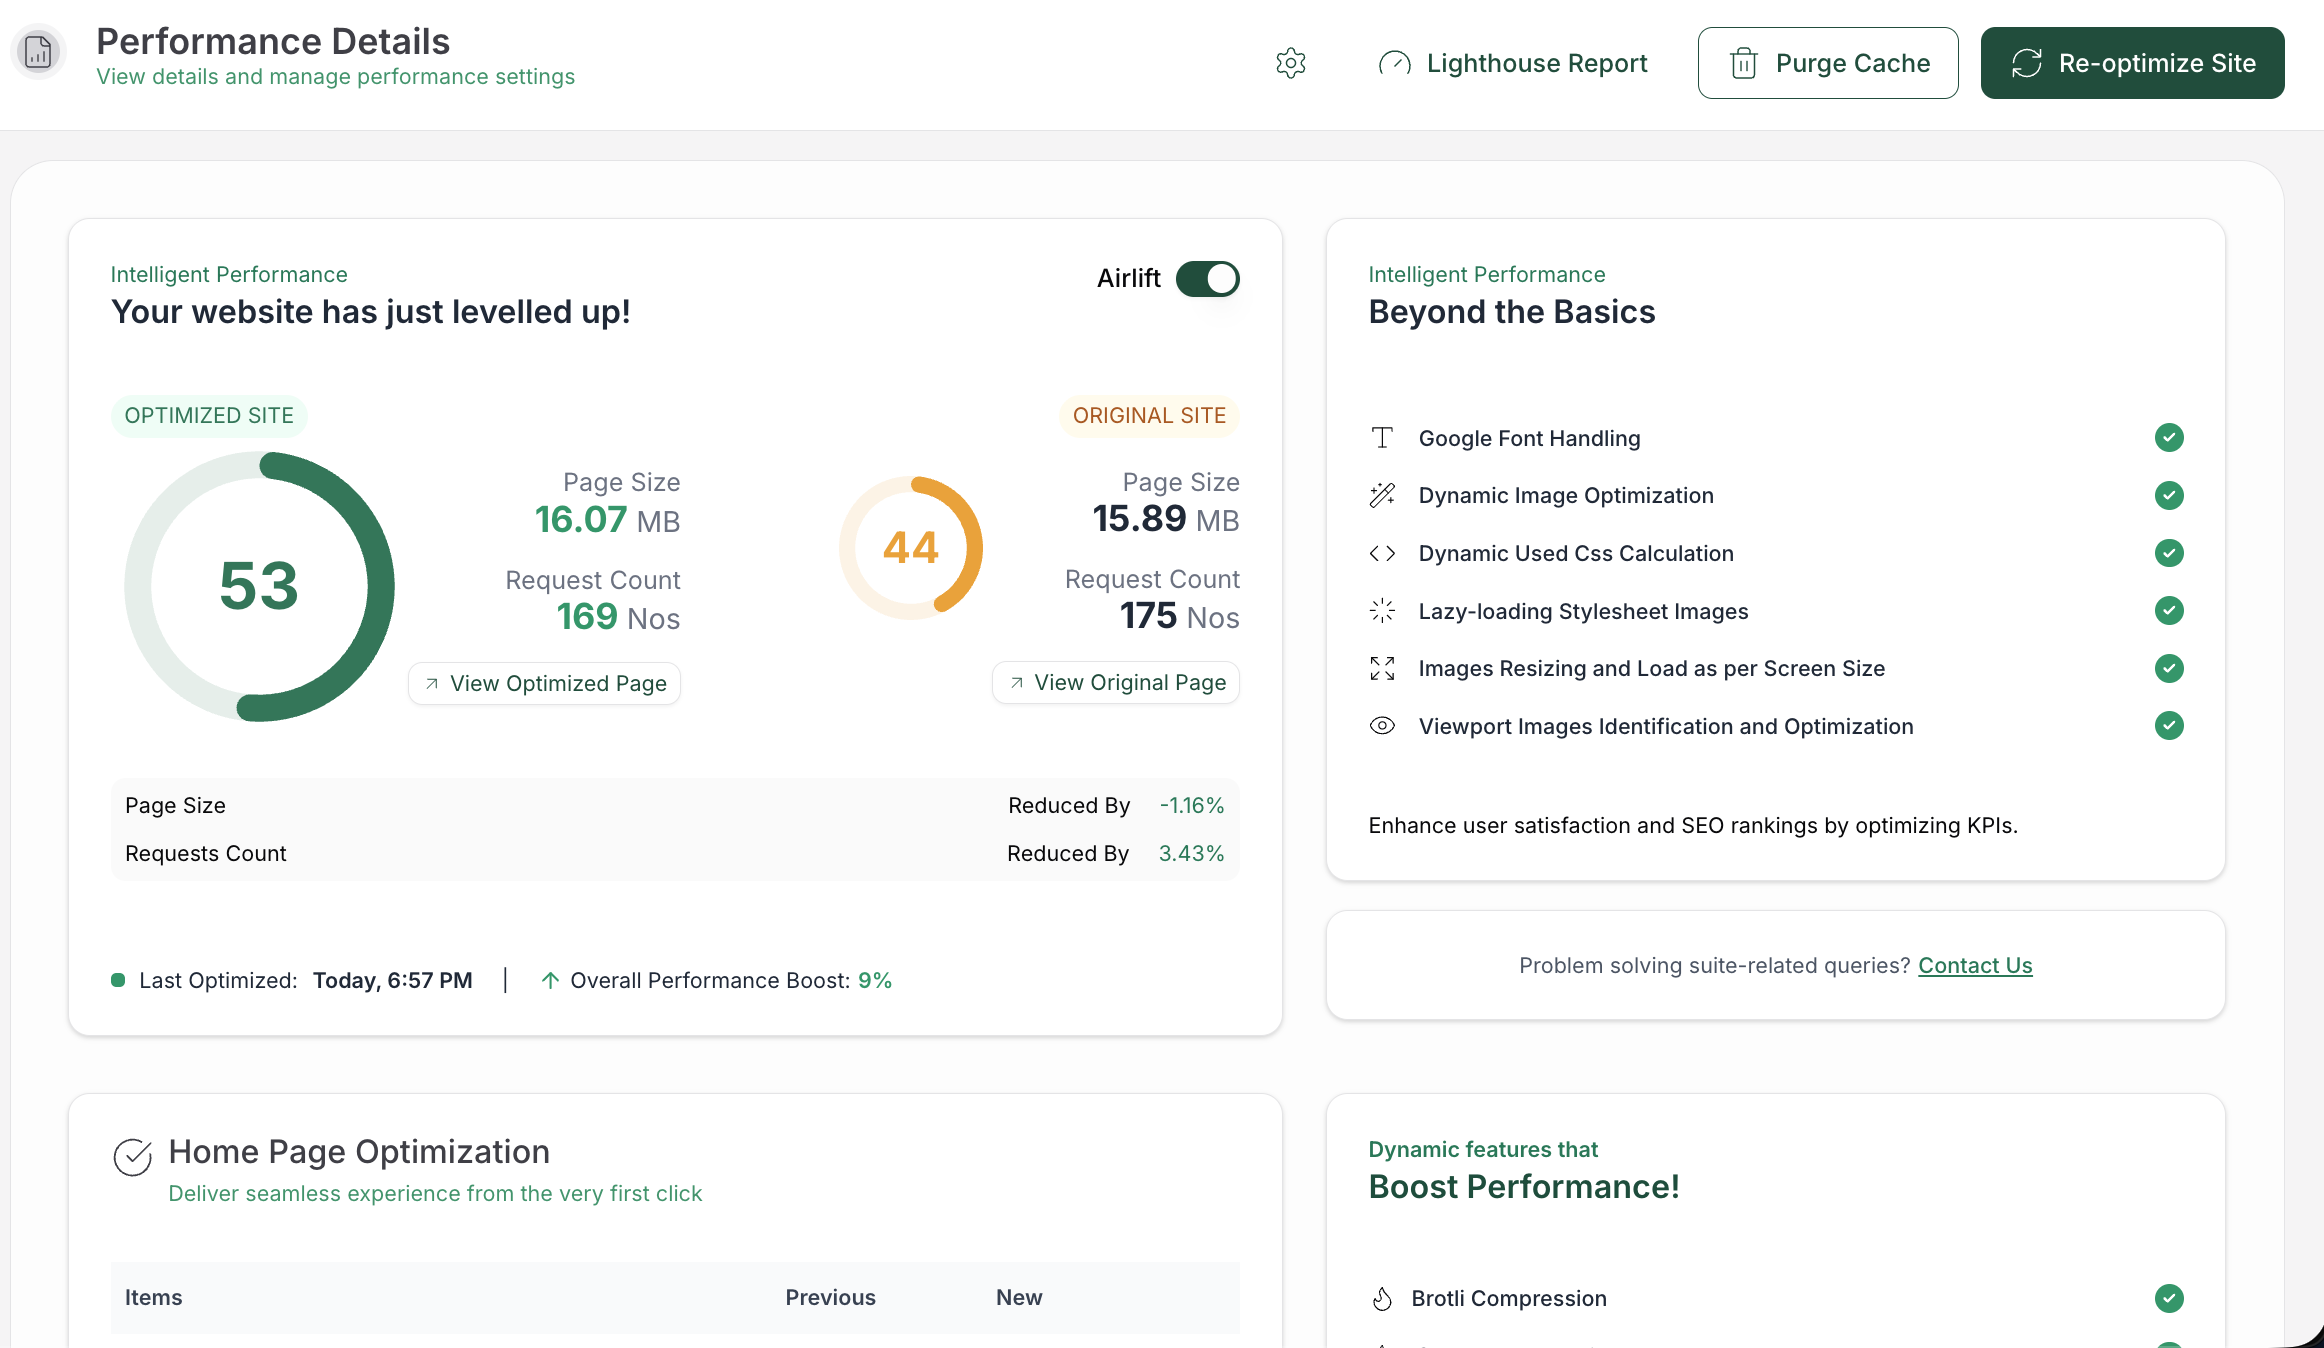Open View Original Page link
2324x1348 pixels.
coord(1116,683)
